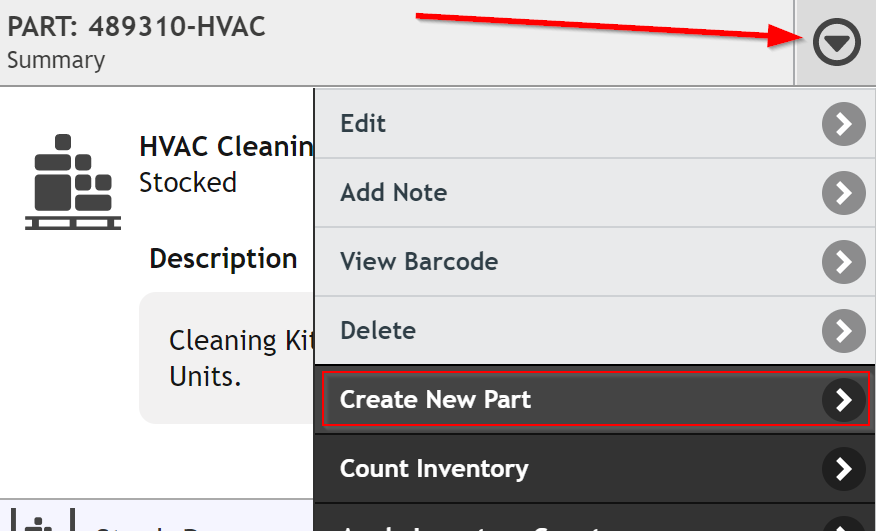Click the chevron icon beside Create New Part
The height and width of the screenshot is (531, 876).
tap(844, 400)
